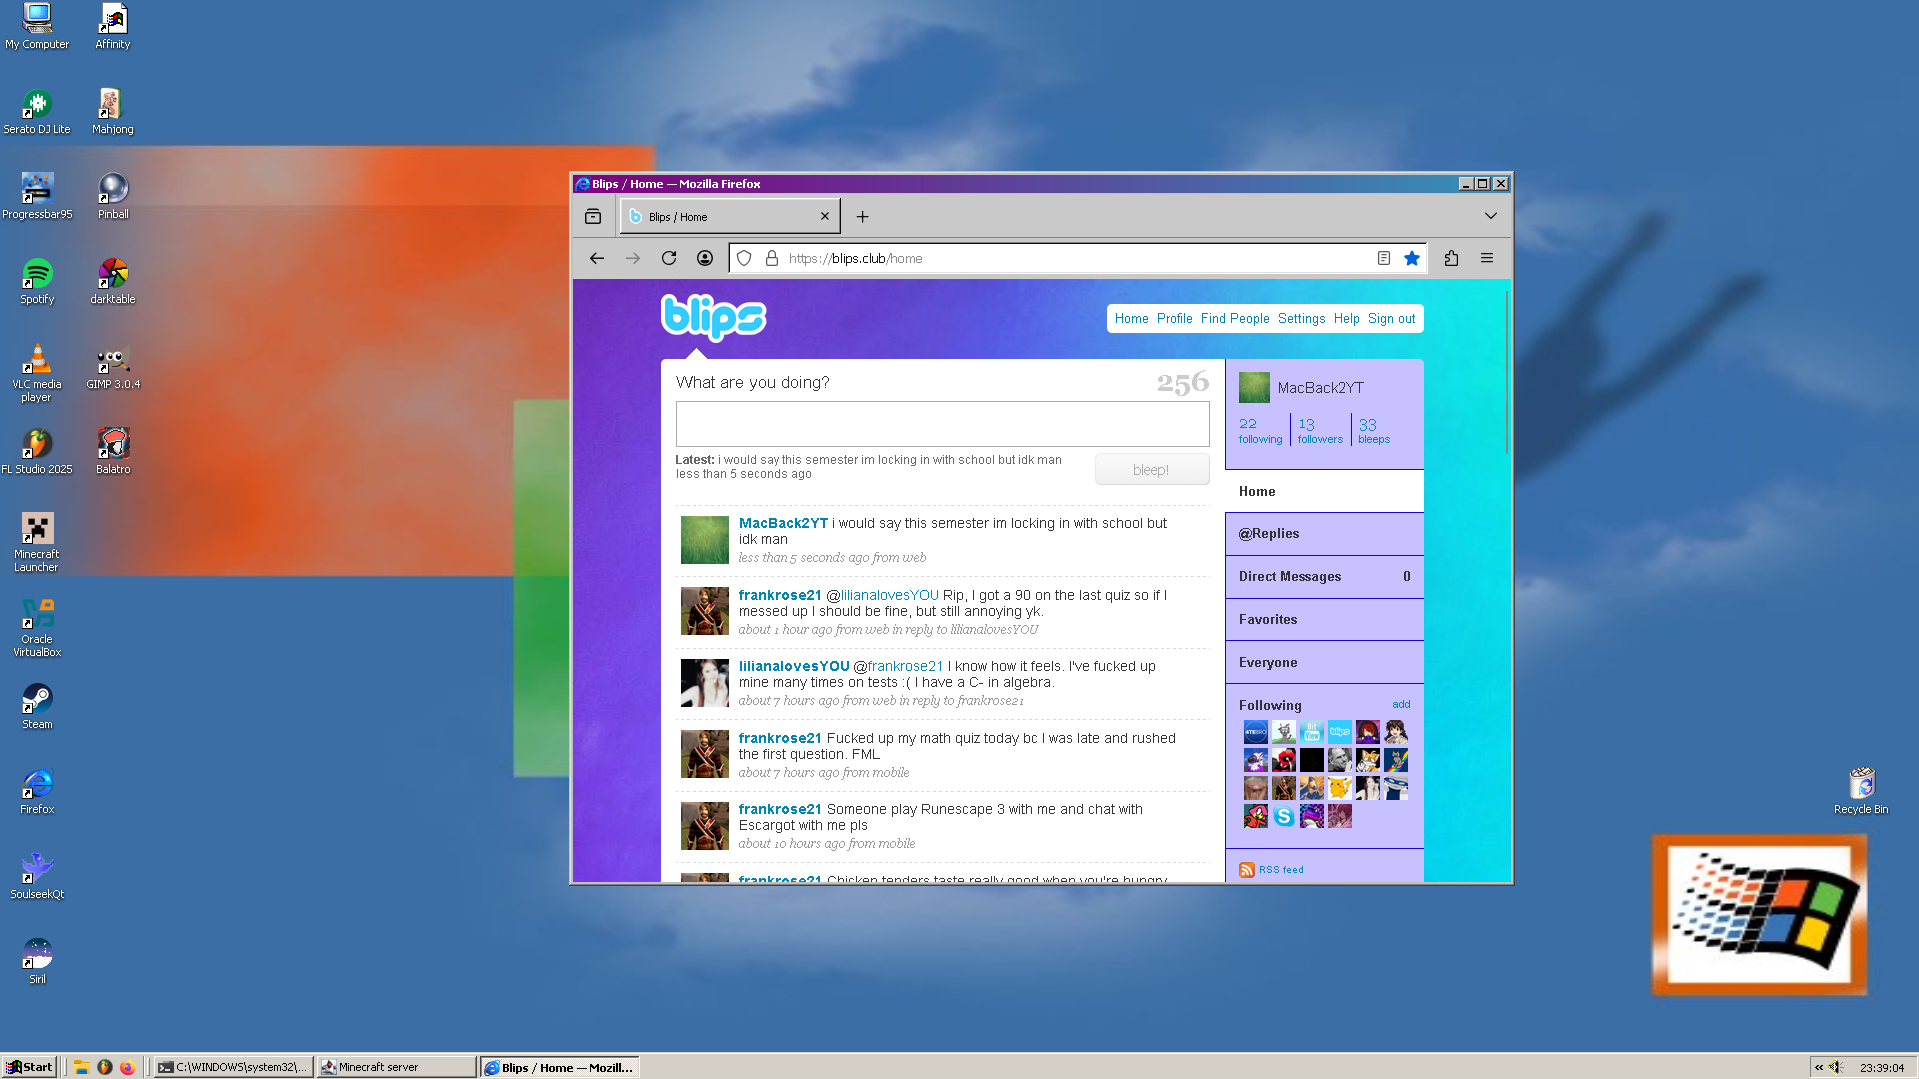Expand hidden system tray icons arrow
Image resolution: width=1919 pixels, height=1079 pixels.
pyautogui.click(x=1818, y=1067)
